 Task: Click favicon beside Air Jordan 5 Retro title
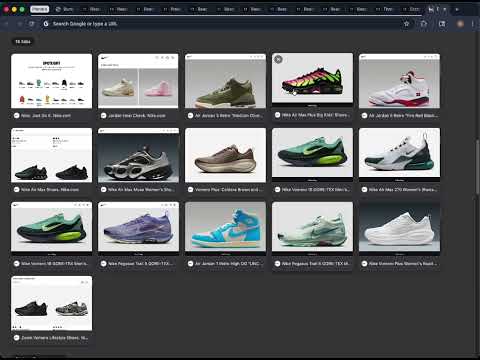click(364, 116)
